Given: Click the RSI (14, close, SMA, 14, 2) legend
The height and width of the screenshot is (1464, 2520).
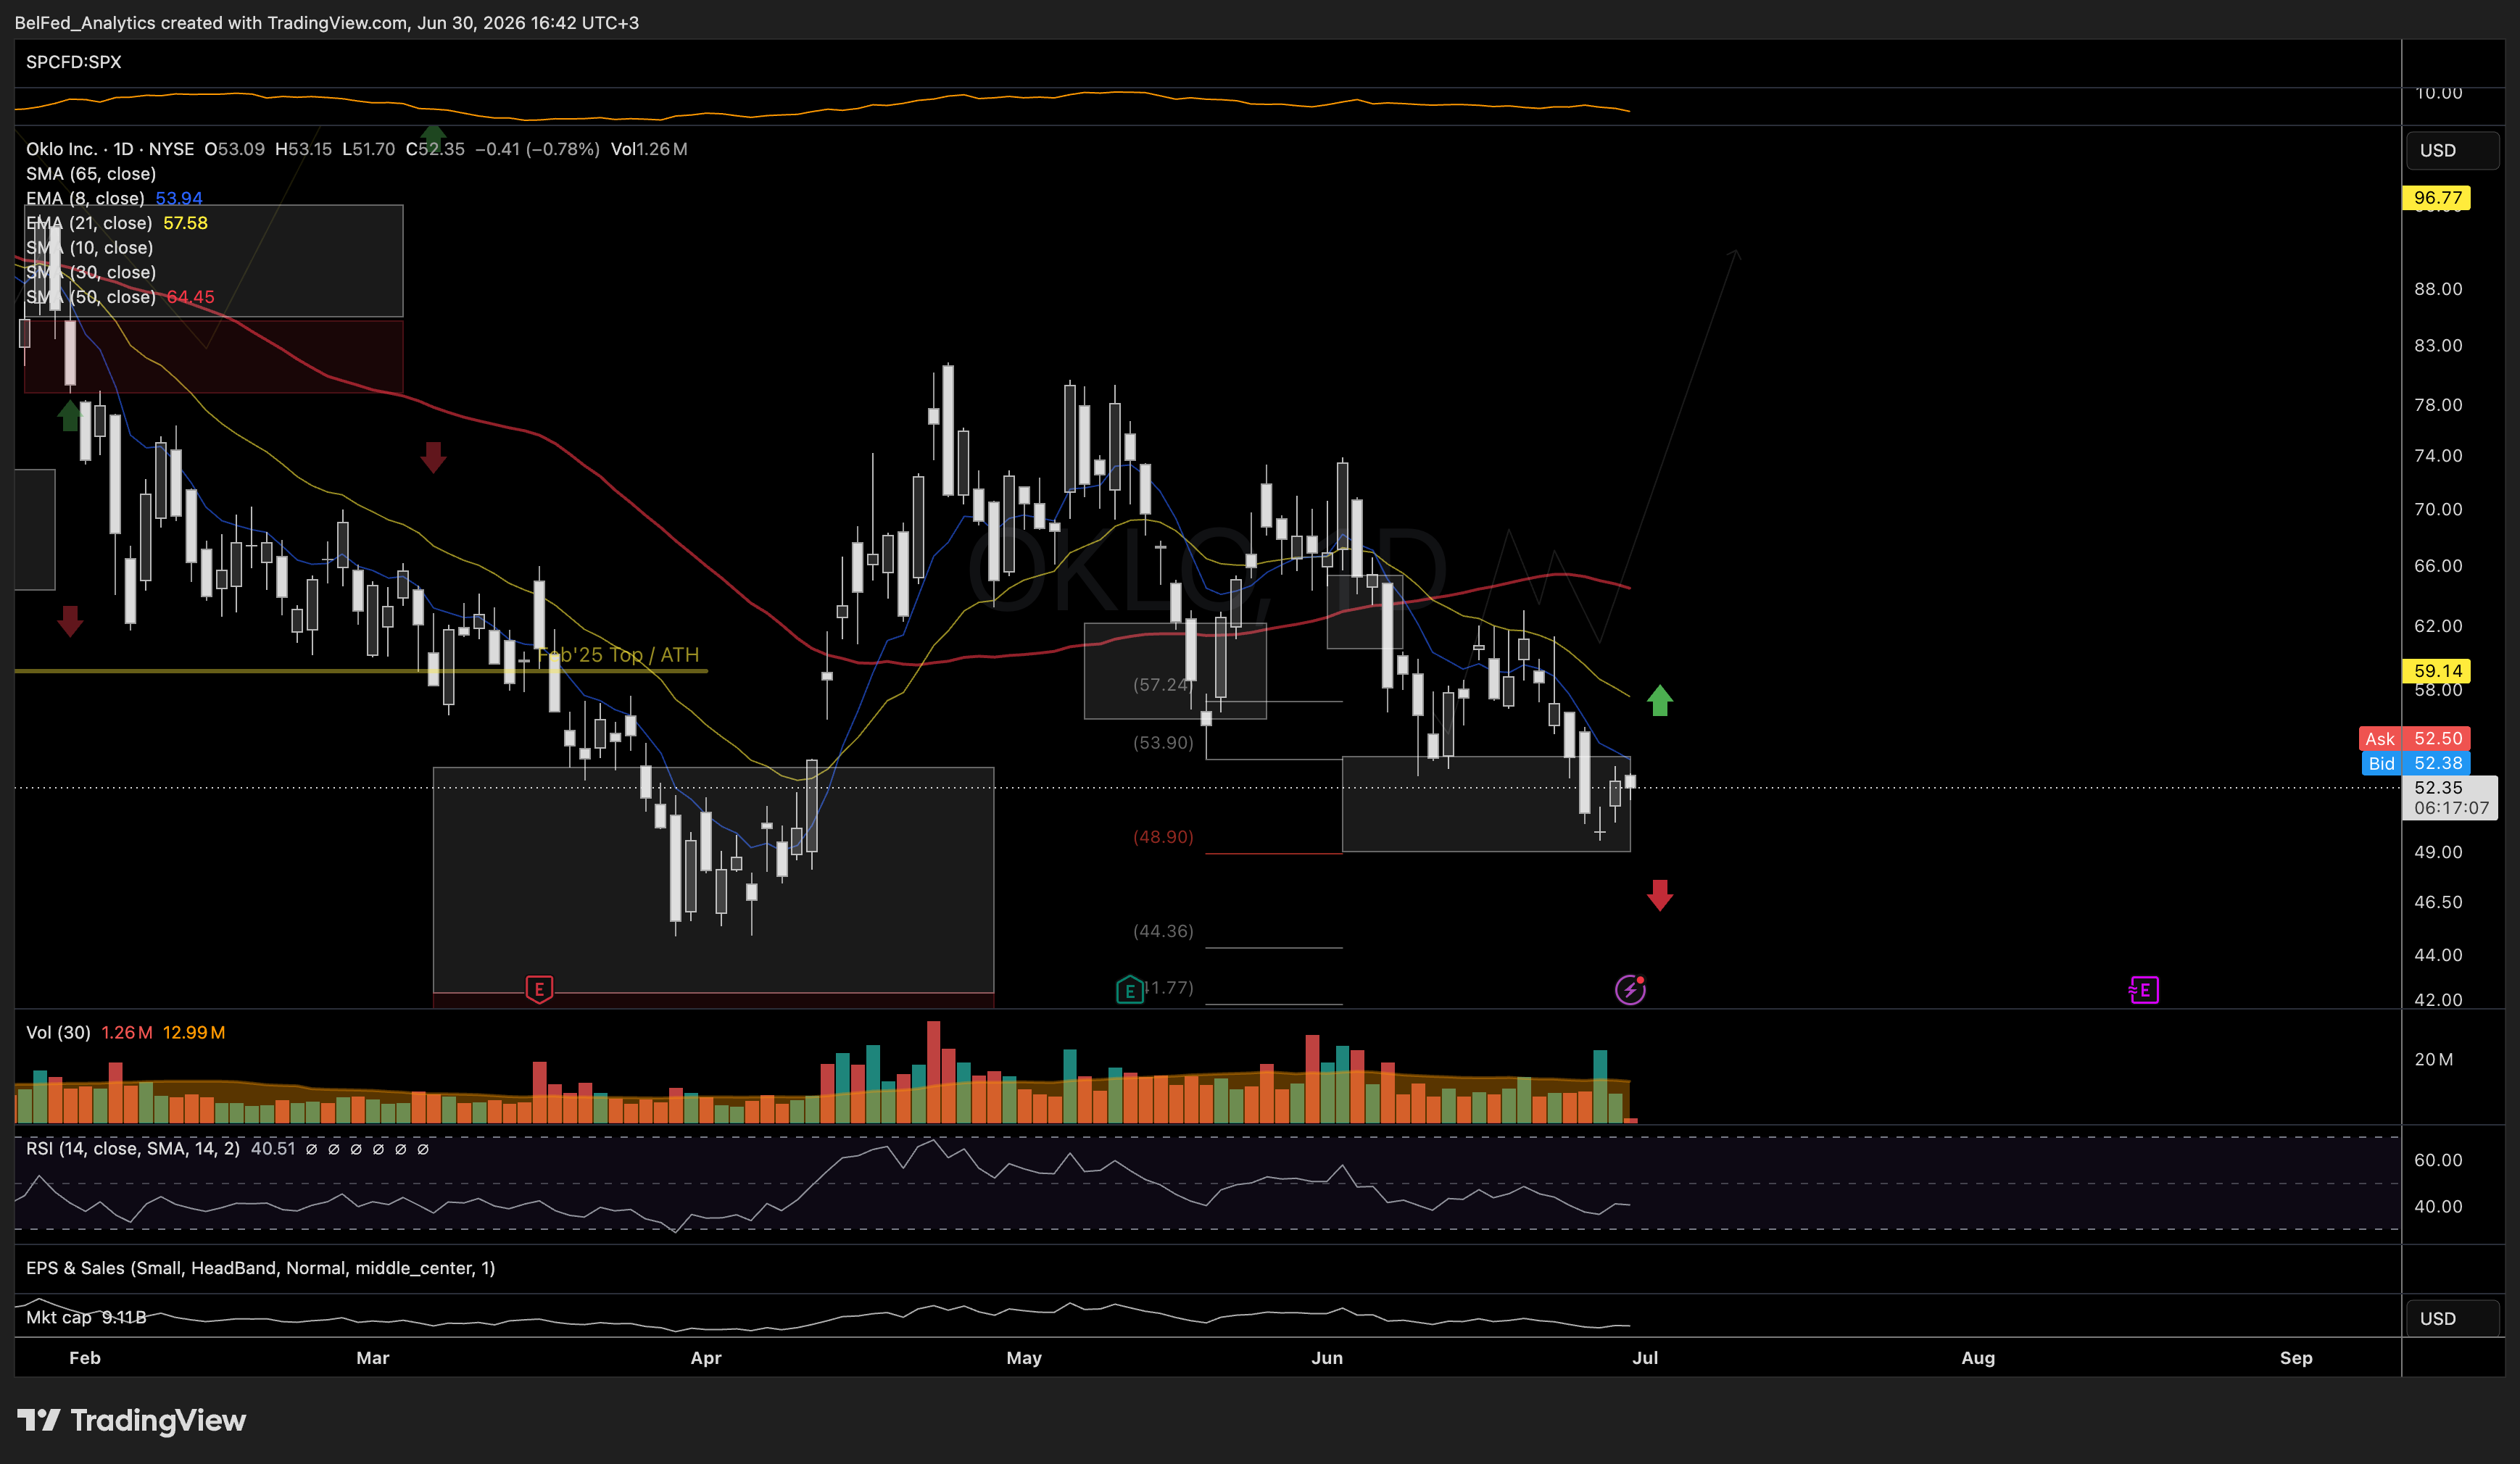Looking at the screenshot, I should pos(133,1148).
